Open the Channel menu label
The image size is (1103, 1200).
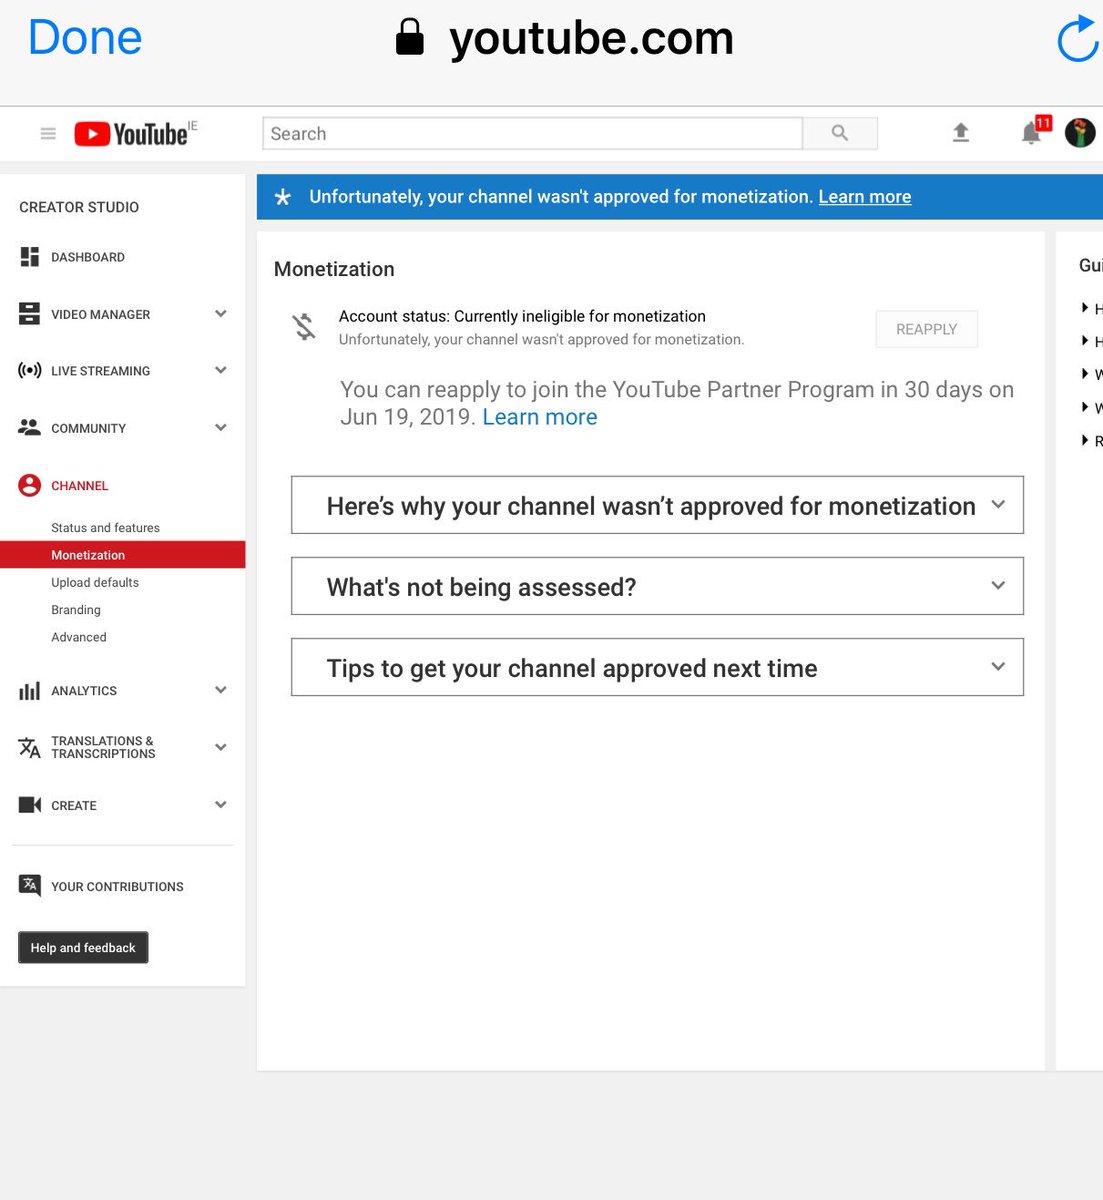point(80,486)
